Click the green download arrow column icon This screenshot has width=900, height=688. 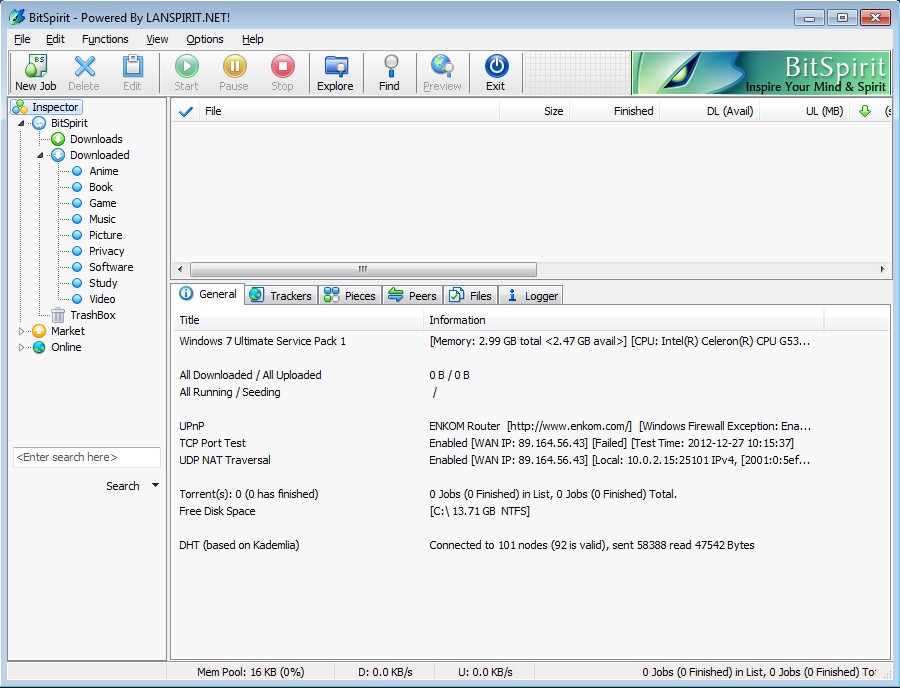865,111
